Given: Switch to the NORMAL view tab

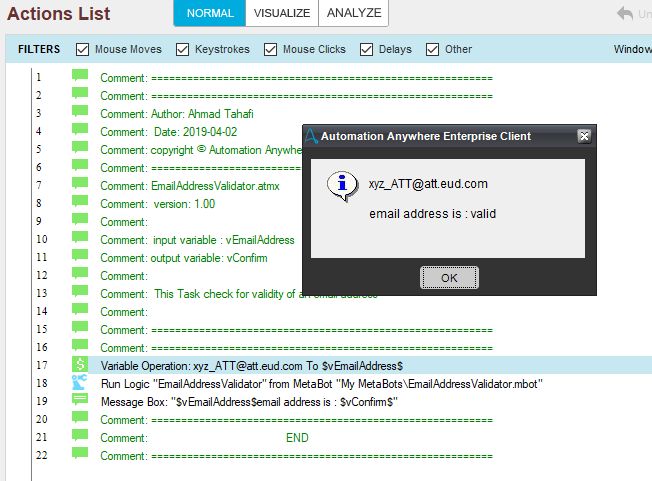Looking at the screenshot, I should [210, 13].
